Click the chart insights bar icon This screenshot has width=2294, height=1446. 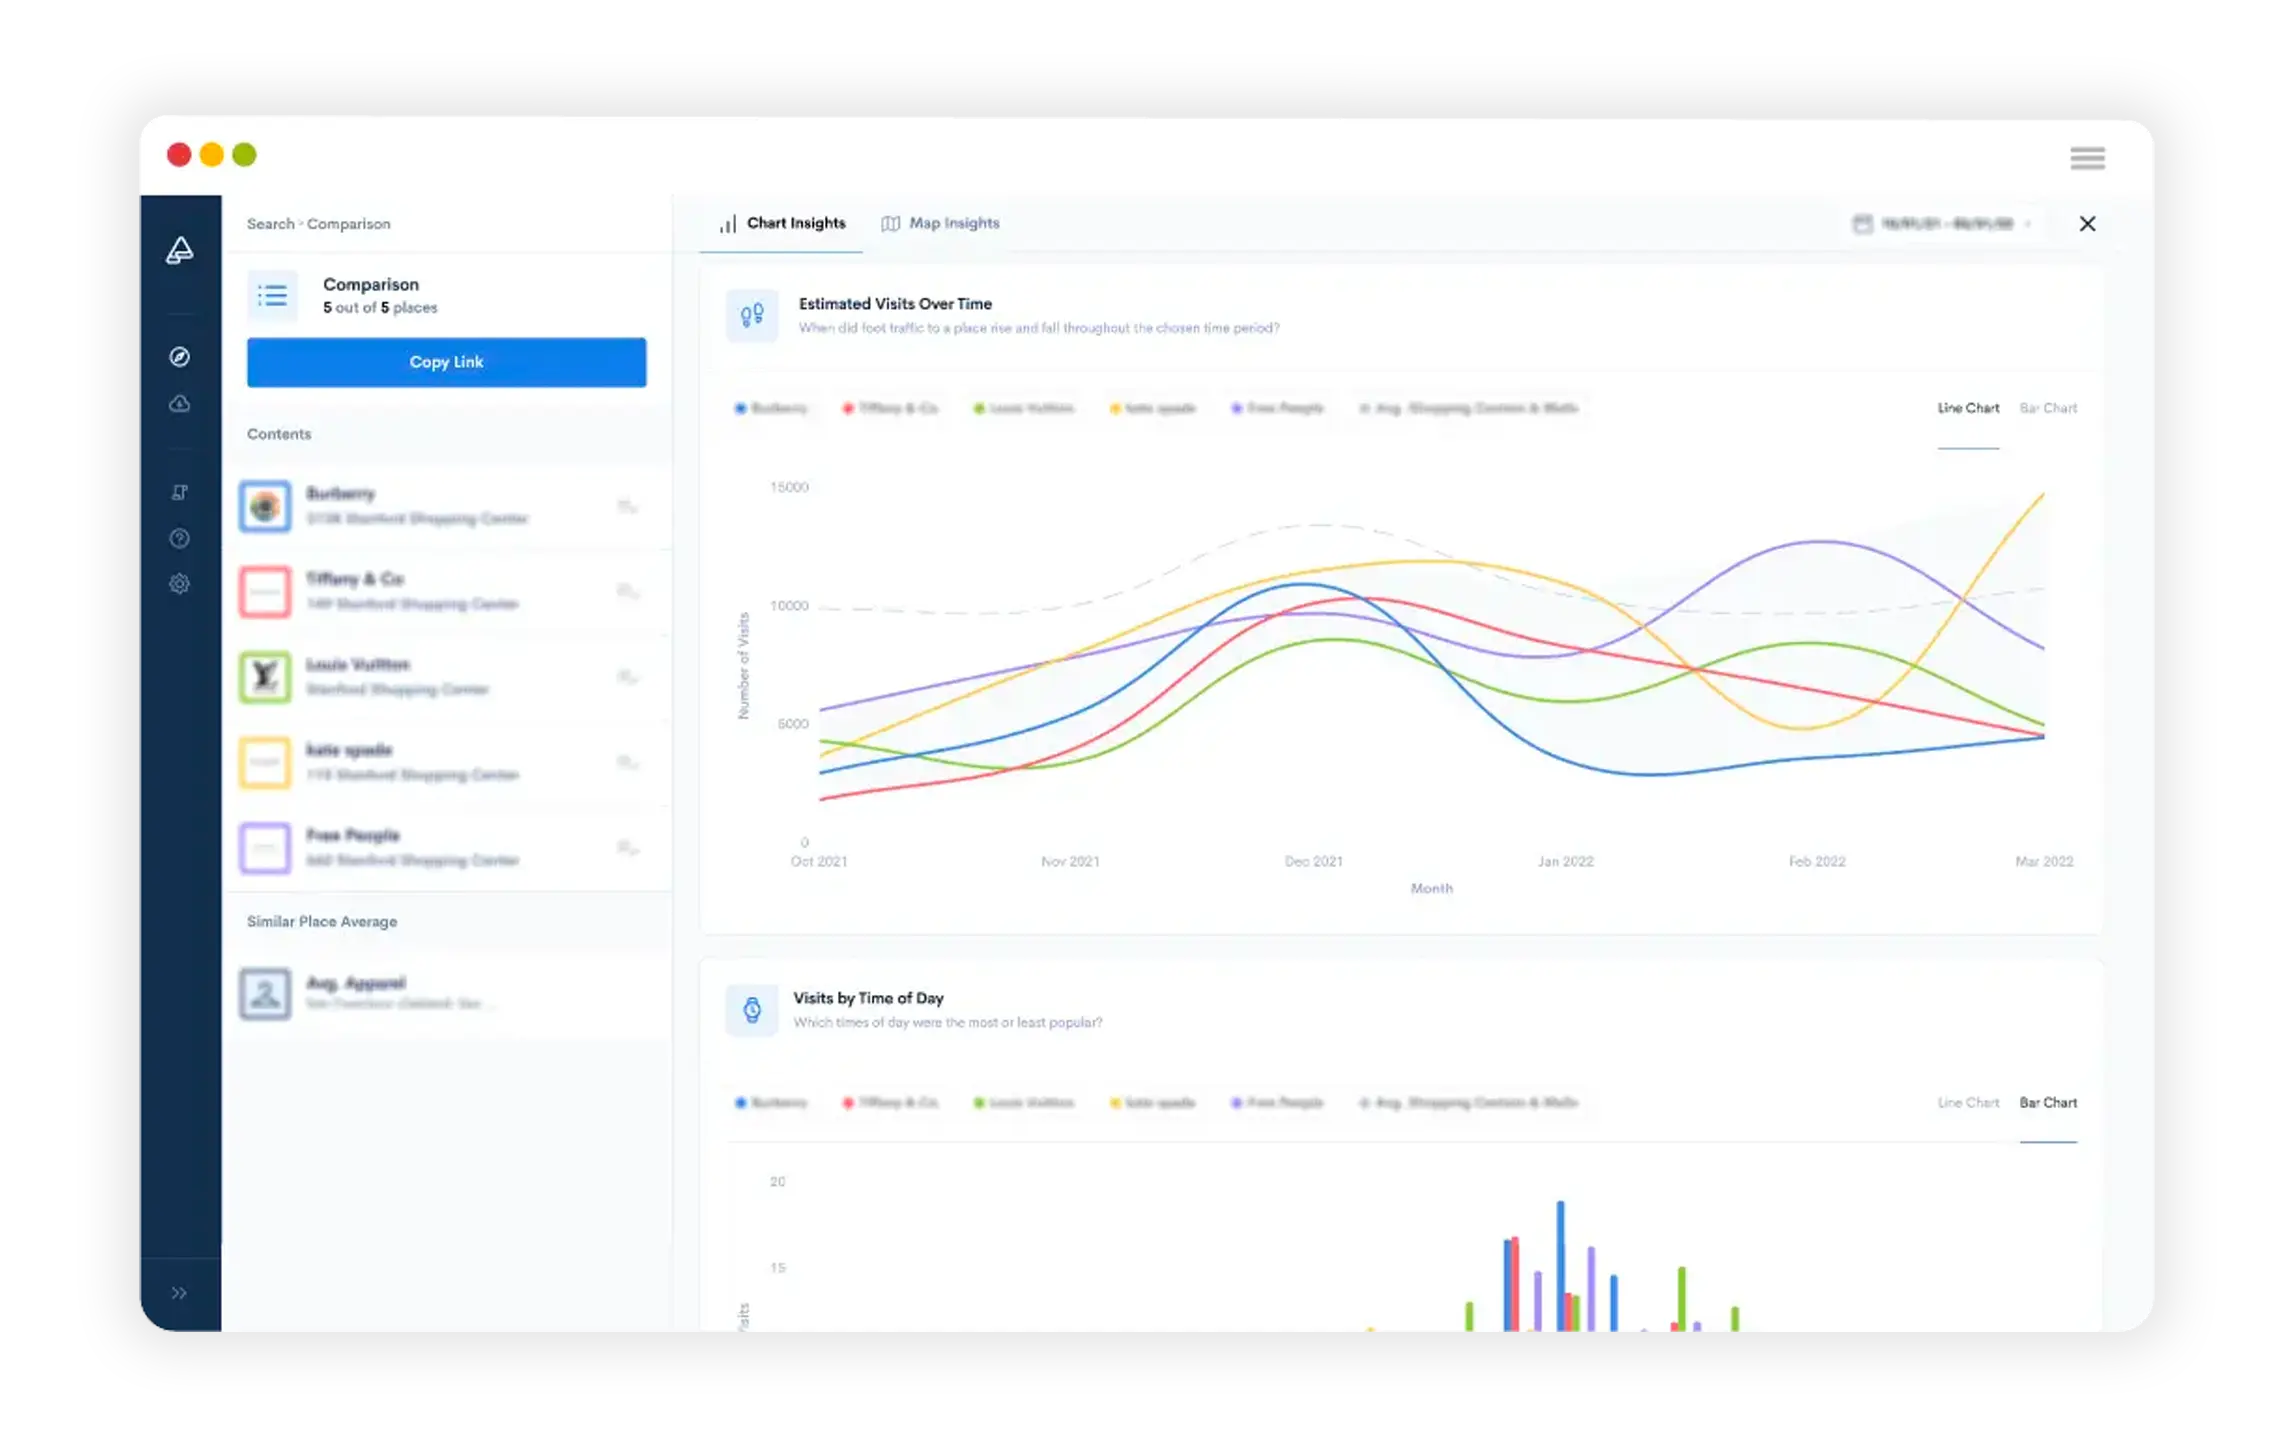coord(728,224)
